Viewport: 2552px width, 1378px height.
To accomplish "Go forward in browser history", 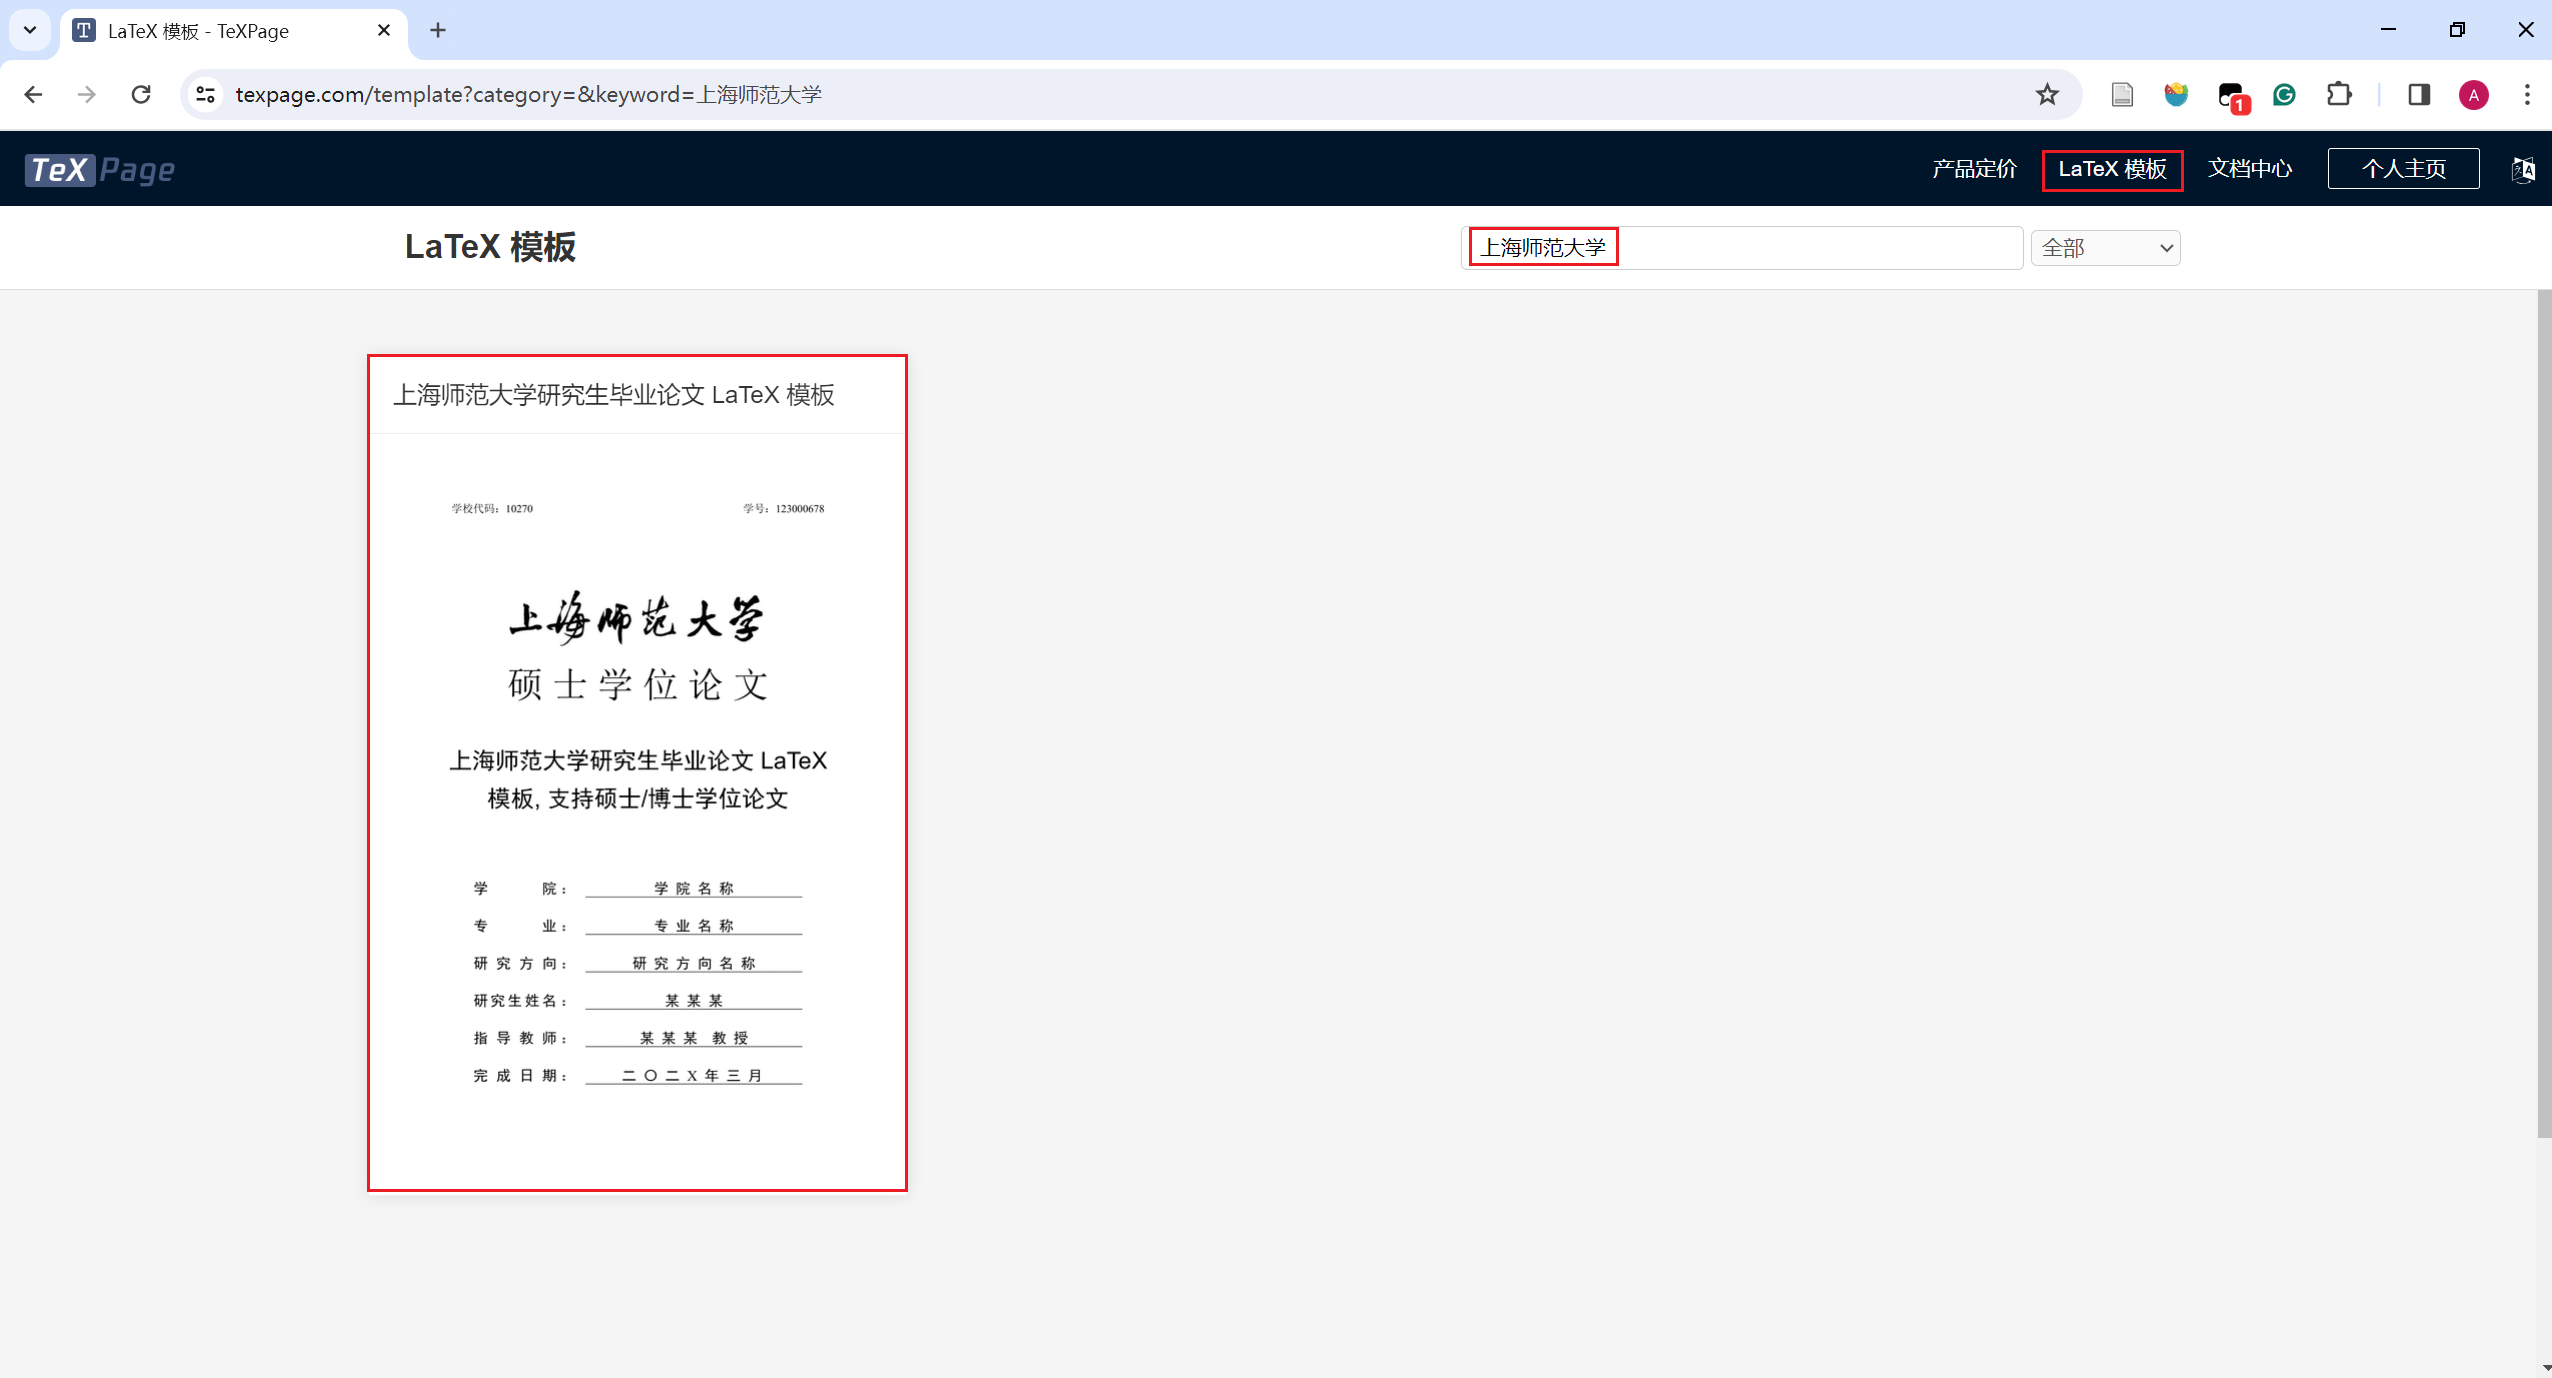I will point(87,94).
